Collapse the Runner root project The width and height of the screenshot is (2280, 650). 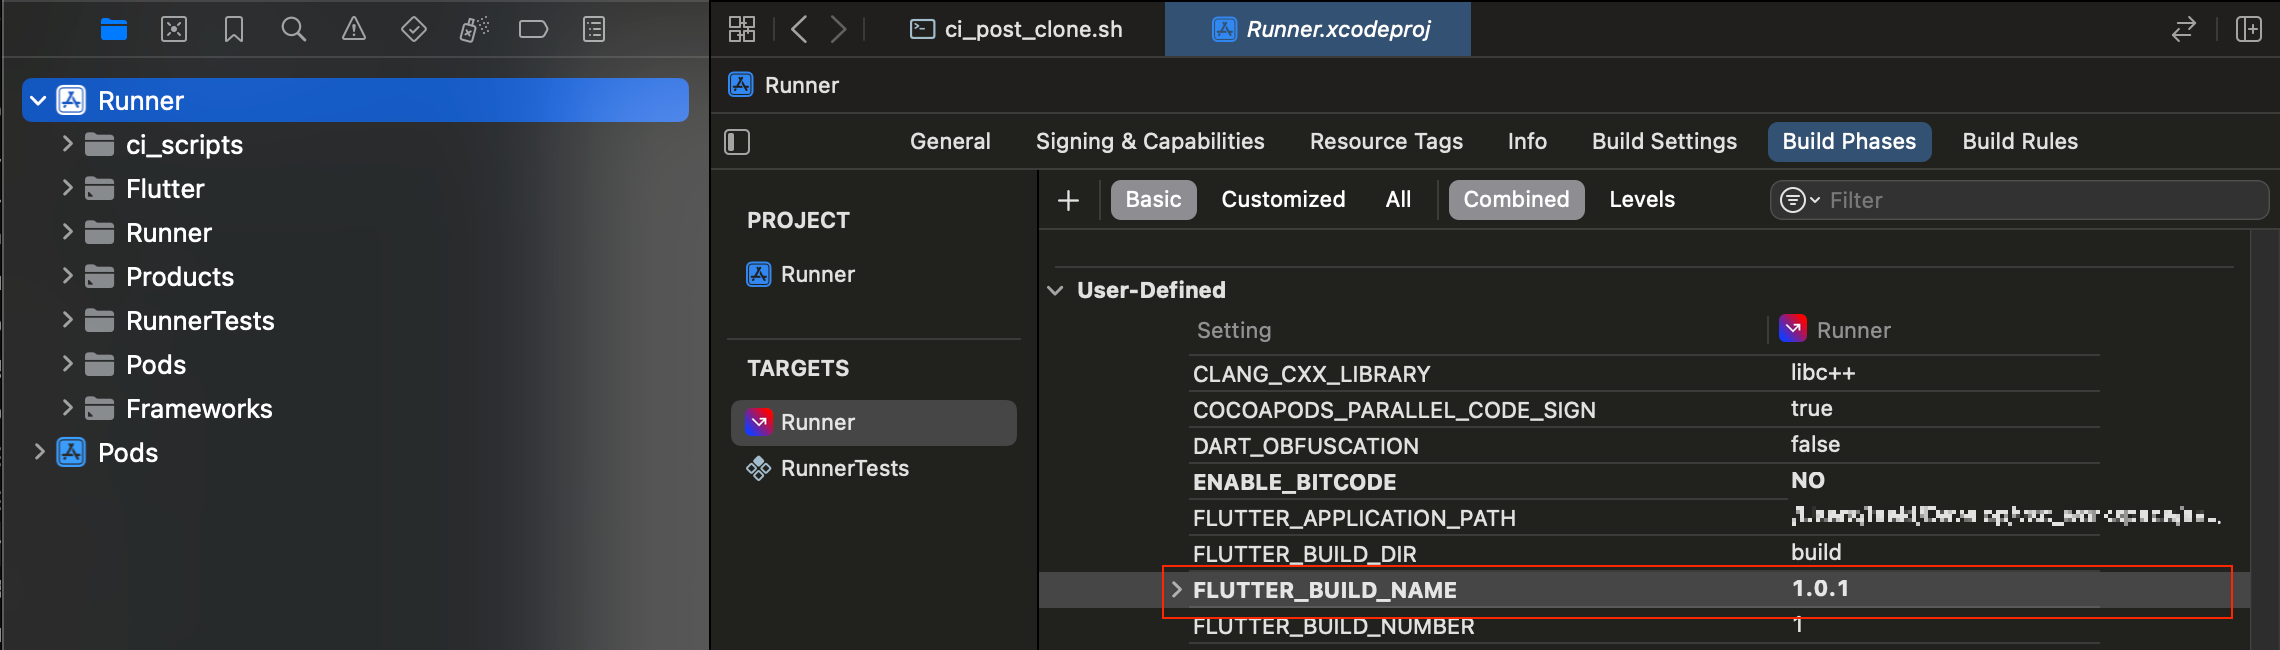tap(38, 101)
